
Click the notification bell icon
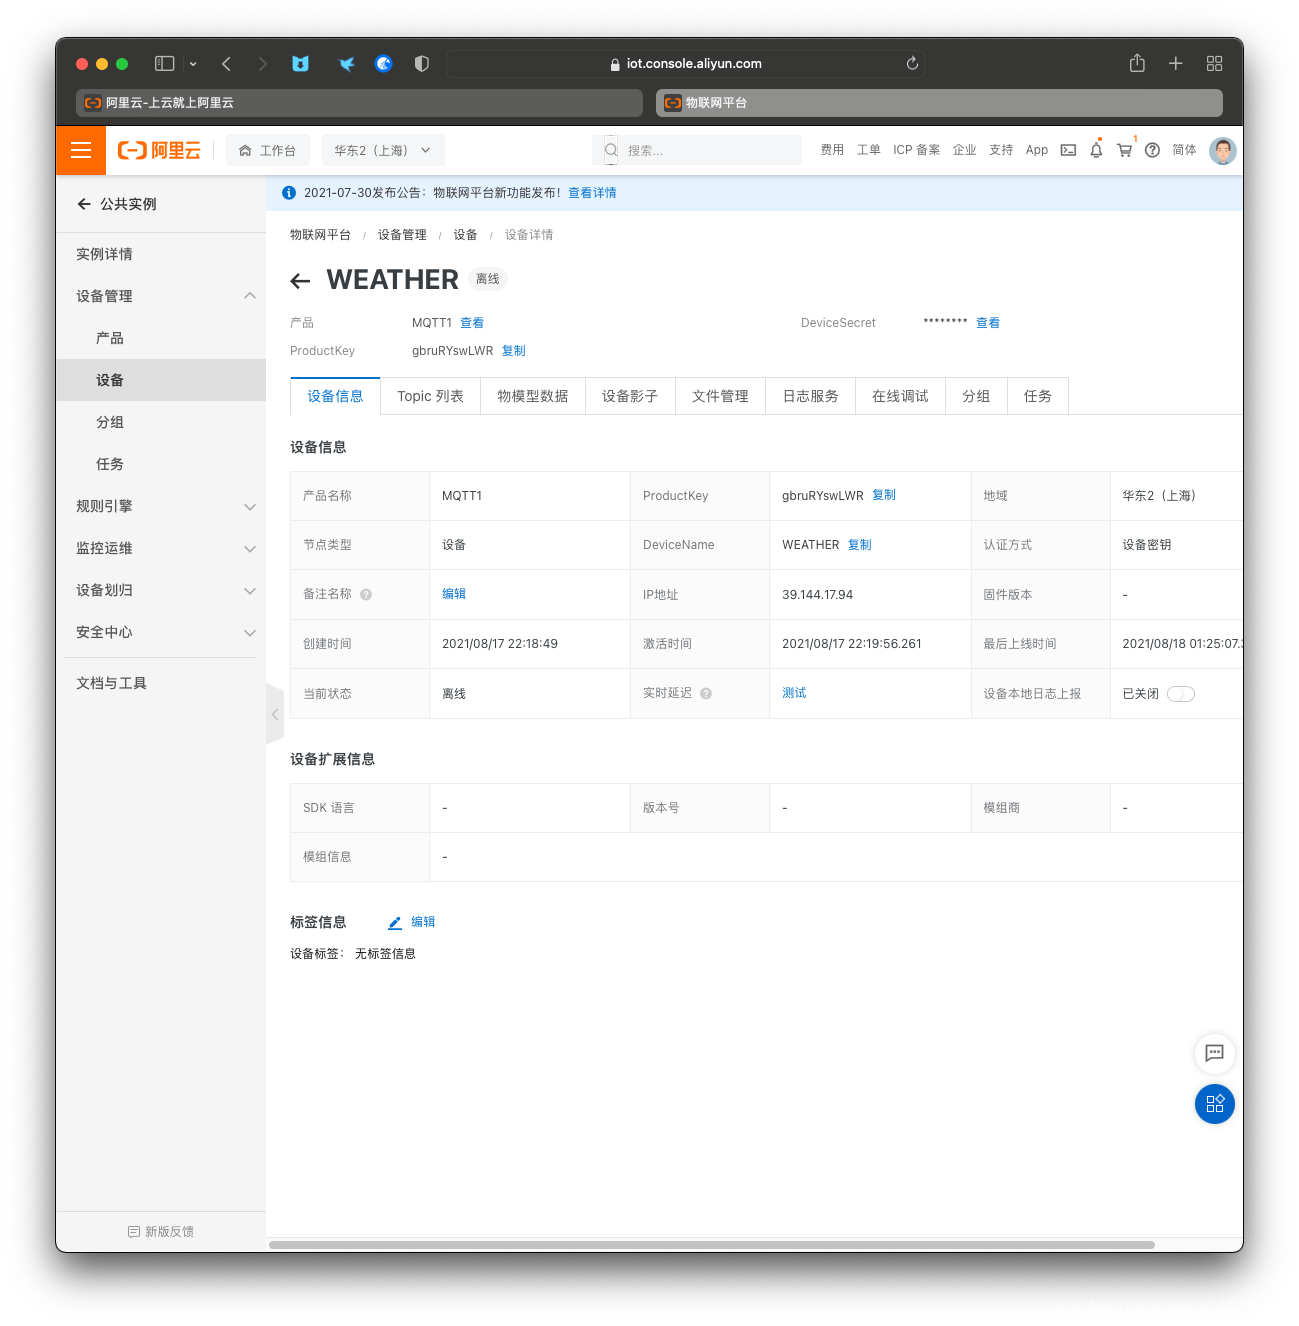1096,150
